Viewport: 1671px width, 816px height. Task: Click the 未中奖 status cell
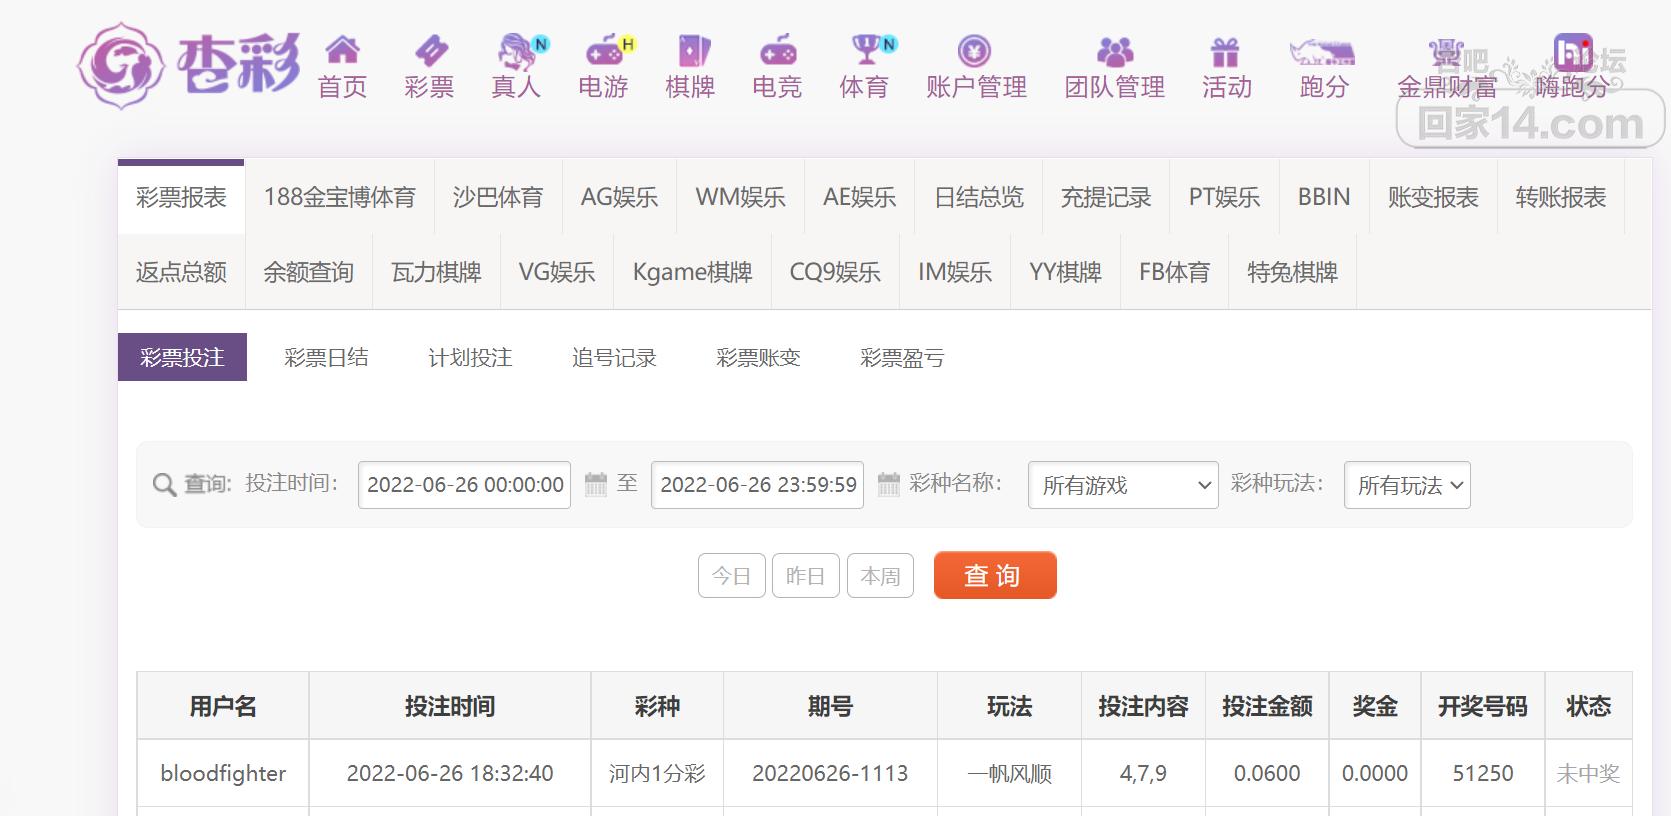(1588, 773)
